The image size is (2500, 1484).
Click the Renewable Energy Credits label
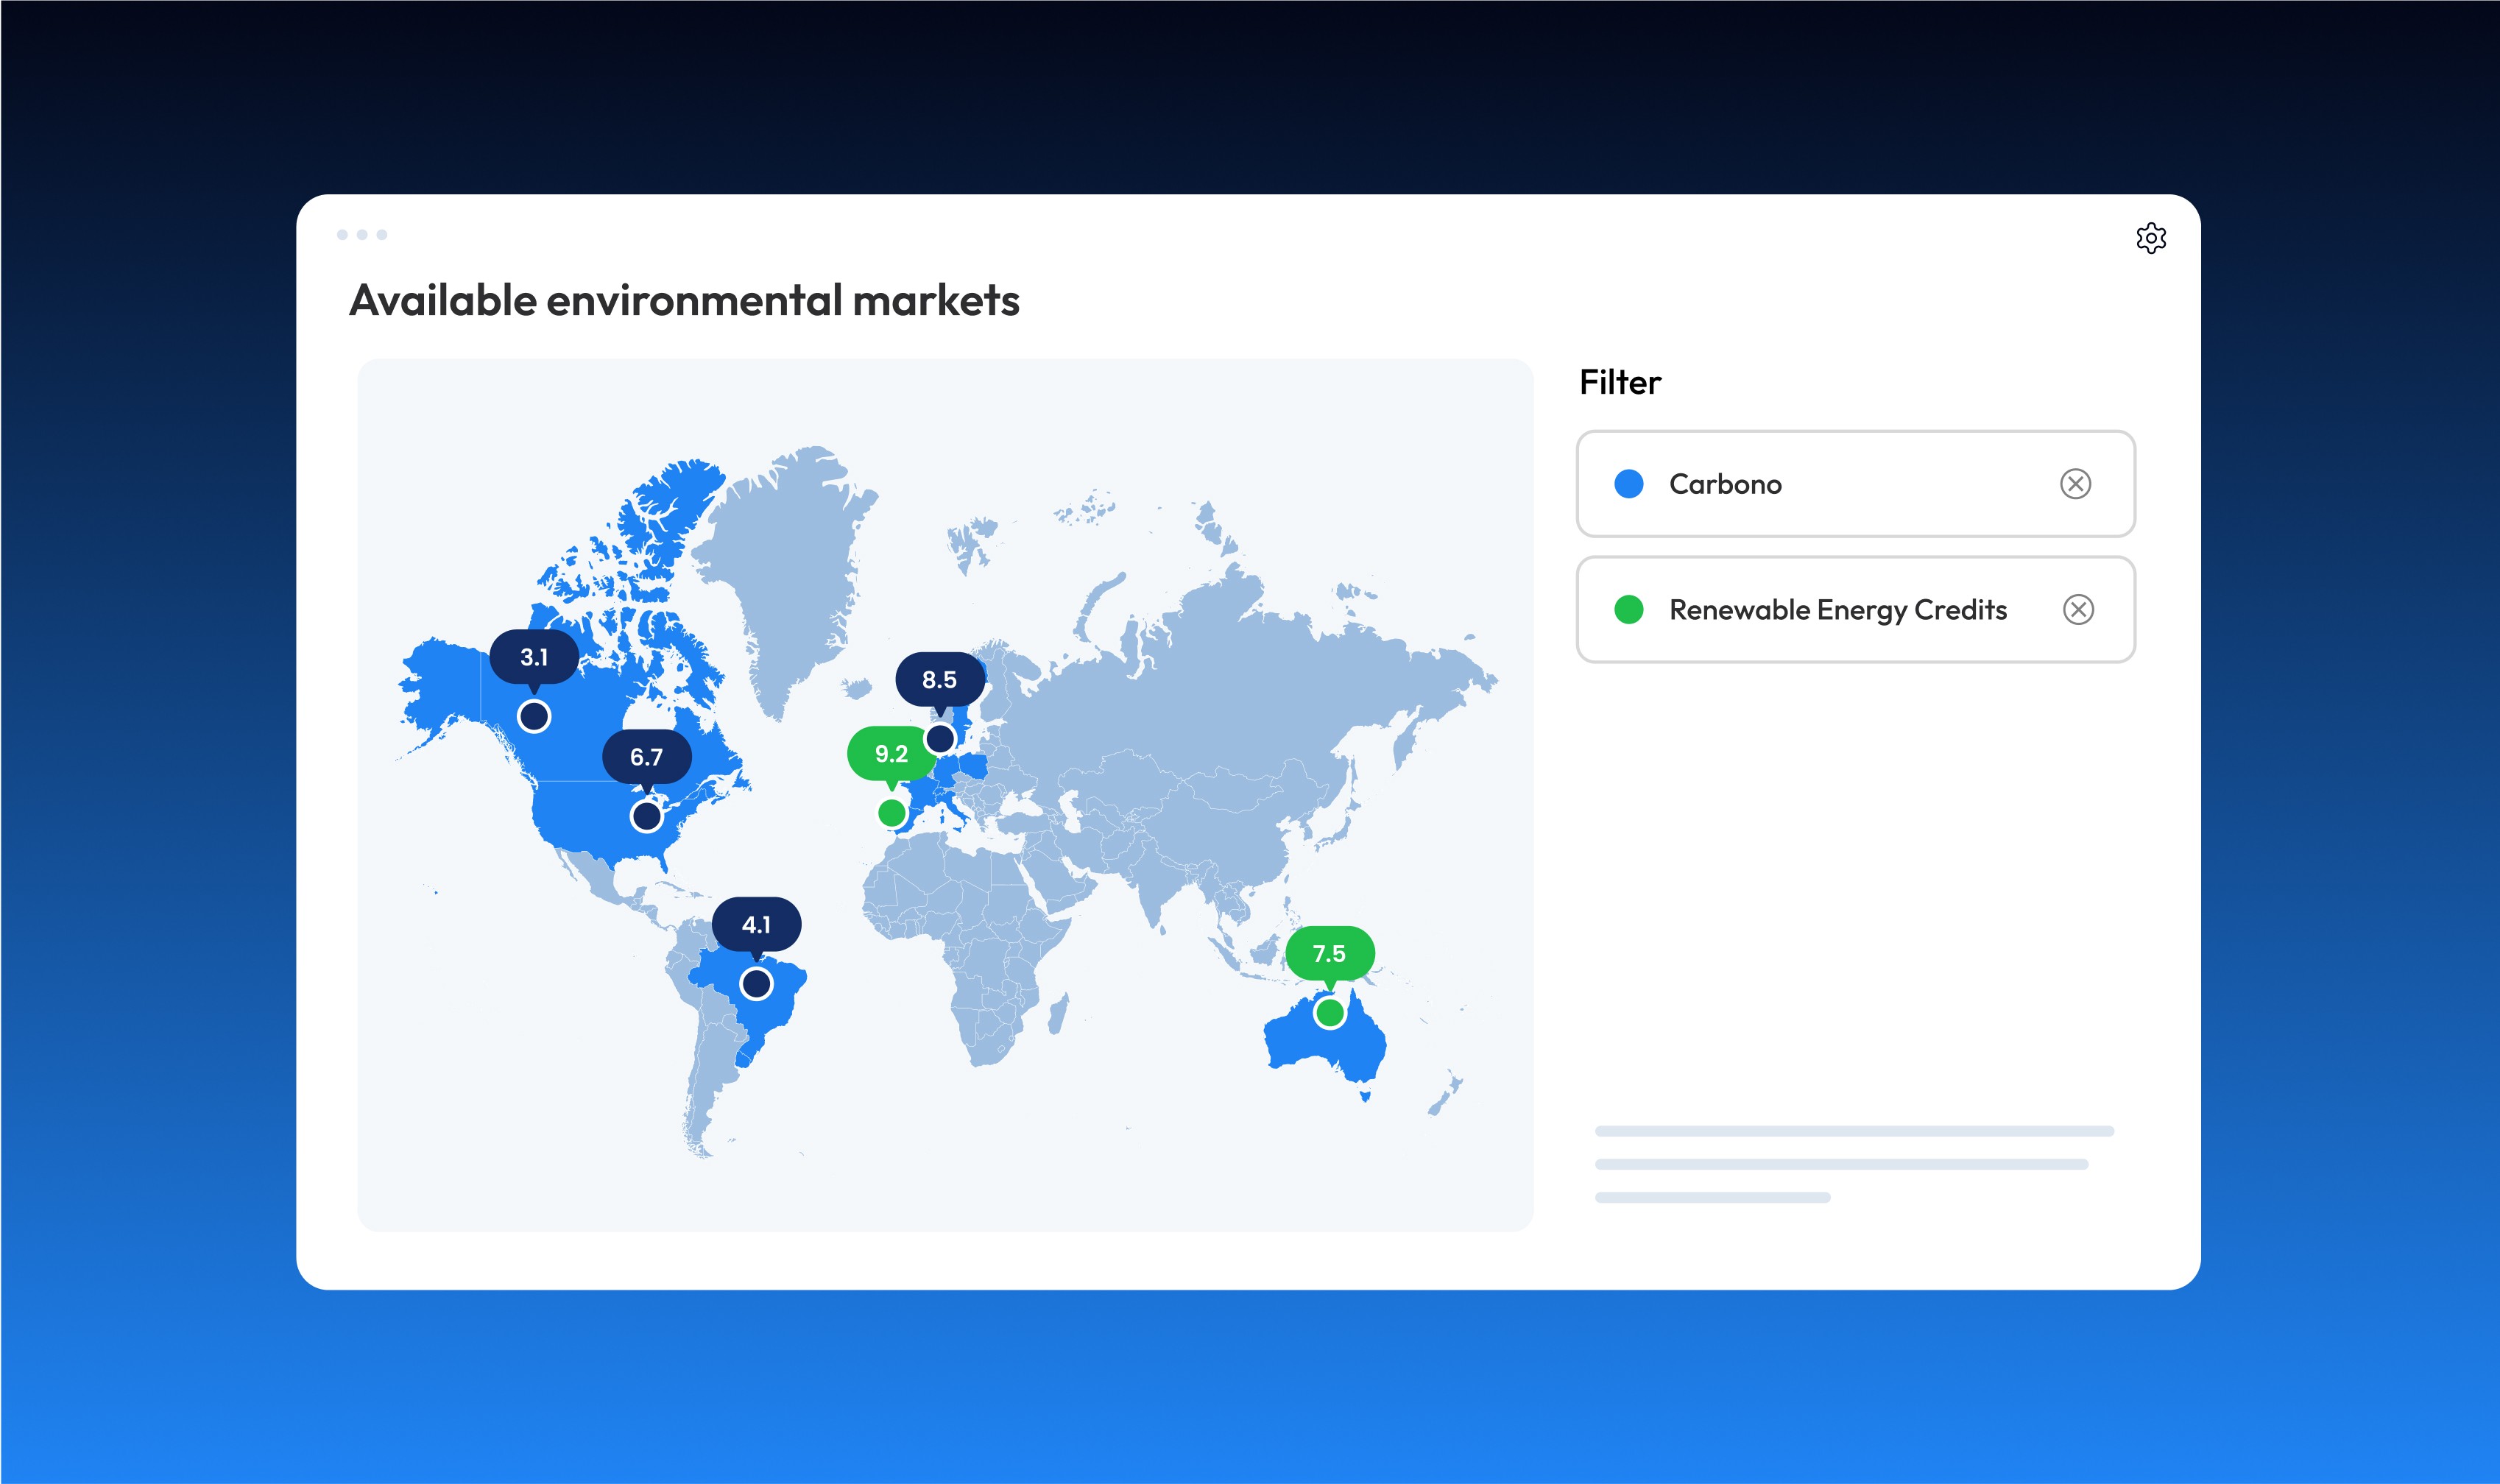click(1838, 609)
